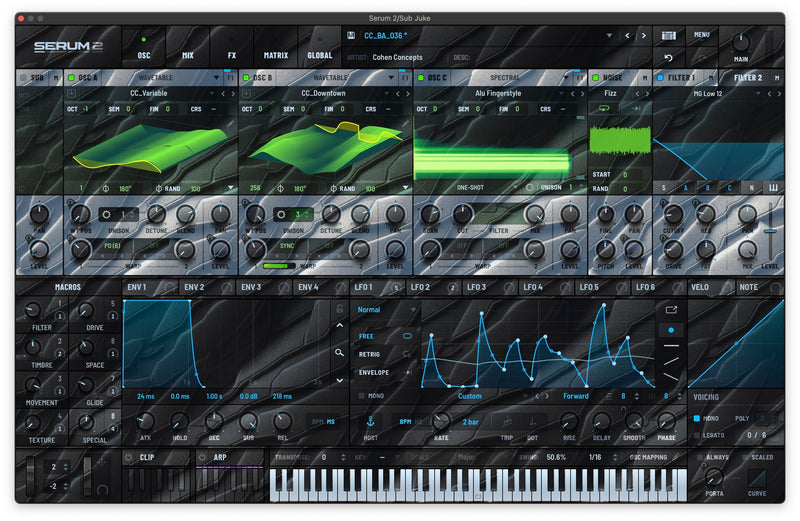The image size is (800, 521).
Task: Open the LFO Normal mode dropdown
Action: (386, 310)
